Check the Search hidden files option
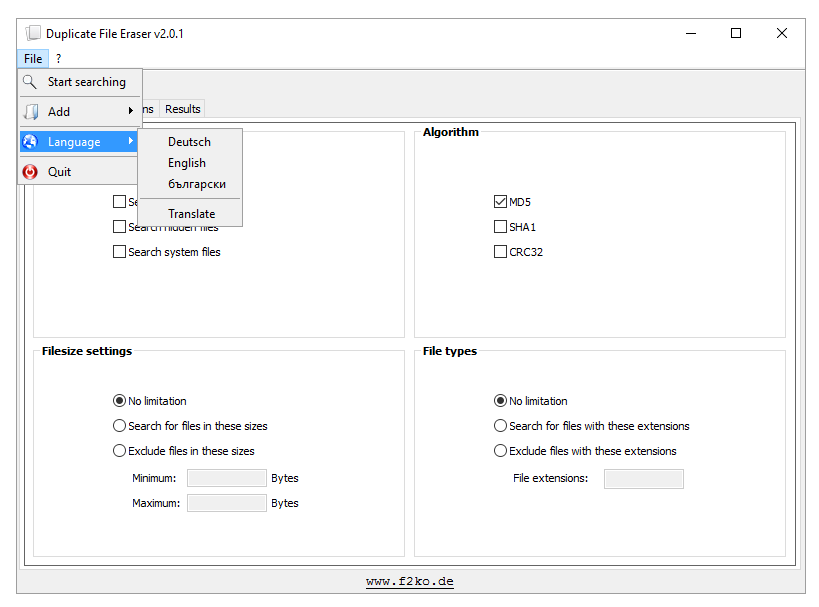Viewport: 819px width, 607px height. click(x=119, y=227)
